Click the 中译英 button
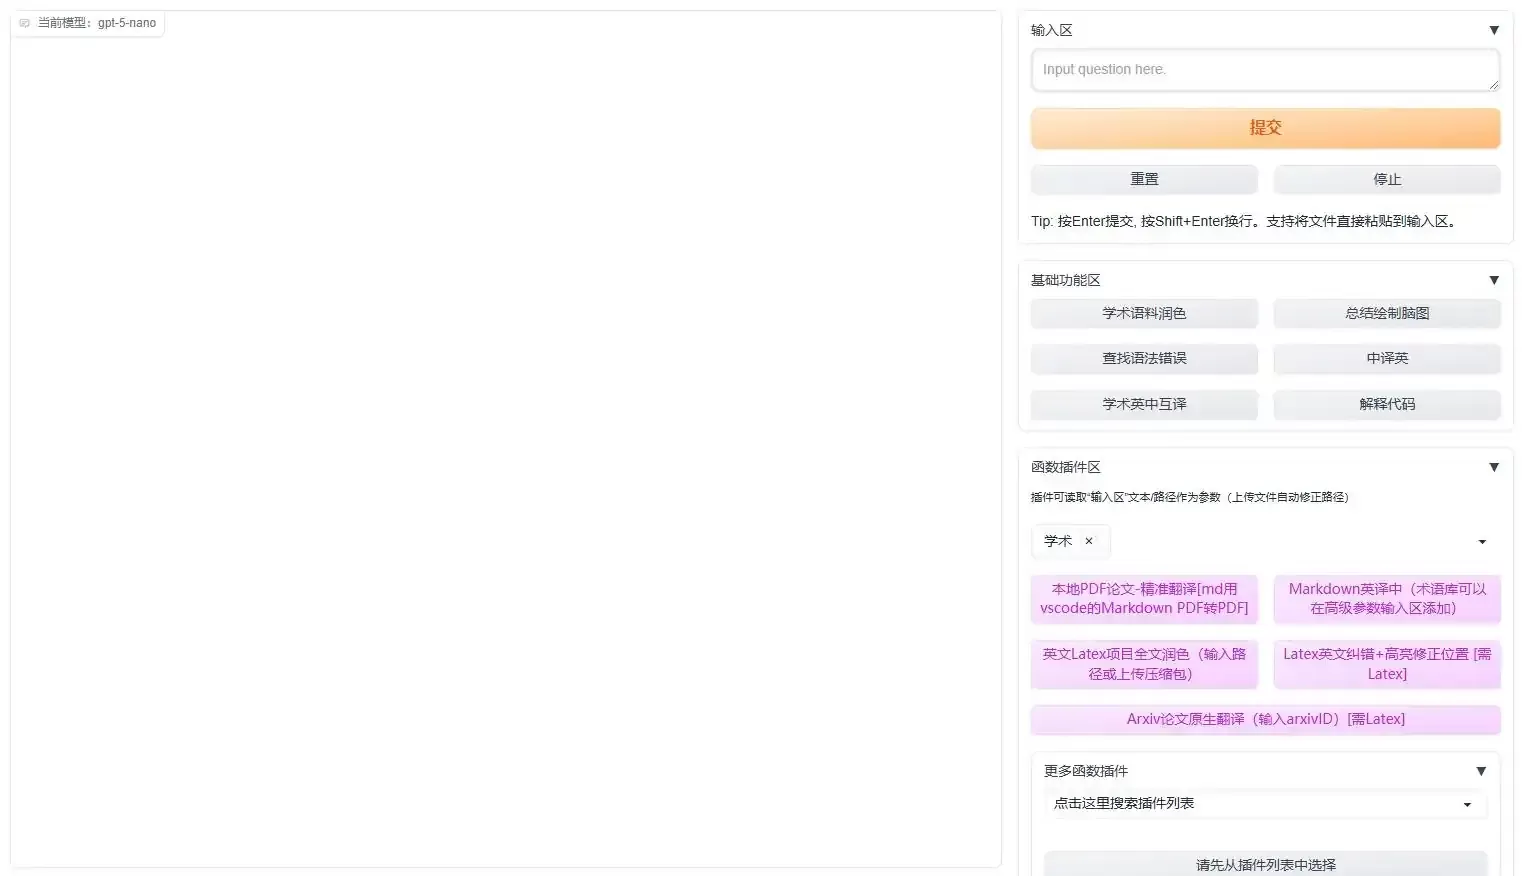The height and width of the screenshot is (876, 1528). [1387, 358]
